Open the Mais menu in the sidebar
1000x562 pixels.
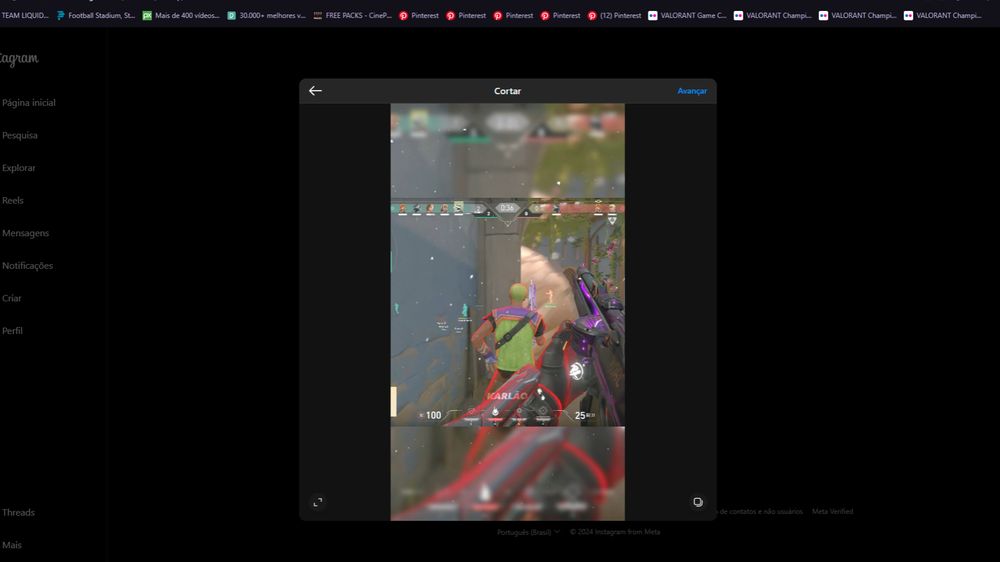(11, 545)
